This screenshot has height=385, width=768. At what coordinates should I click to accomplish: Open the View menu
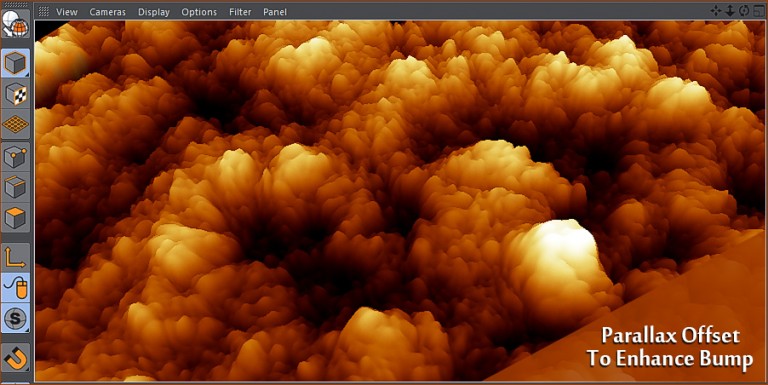pos(67,12)
